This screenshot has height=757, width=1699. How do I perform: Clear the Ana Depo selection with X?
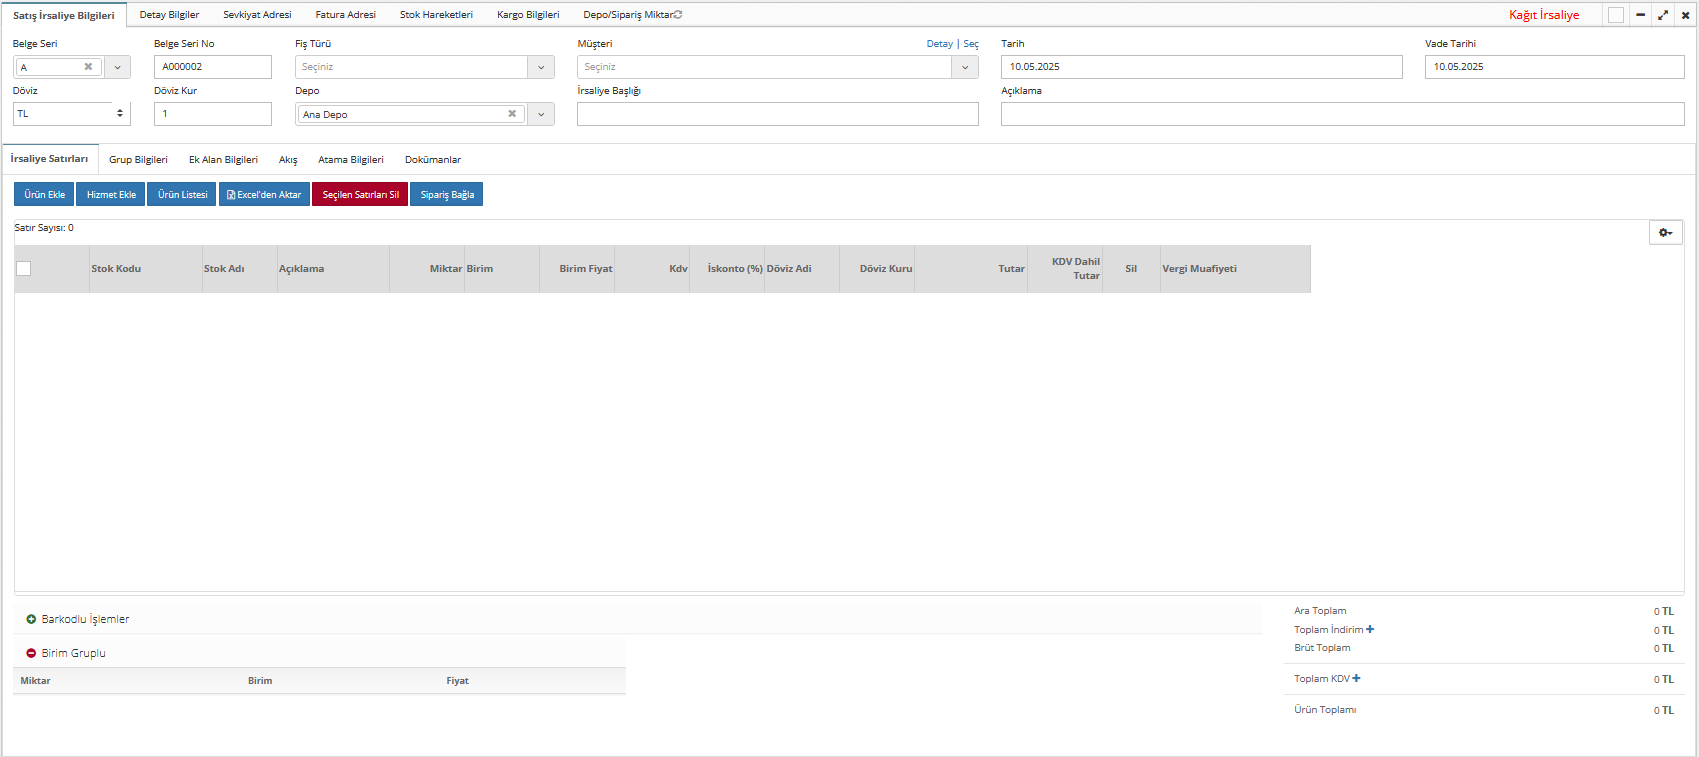pos(512,114)
